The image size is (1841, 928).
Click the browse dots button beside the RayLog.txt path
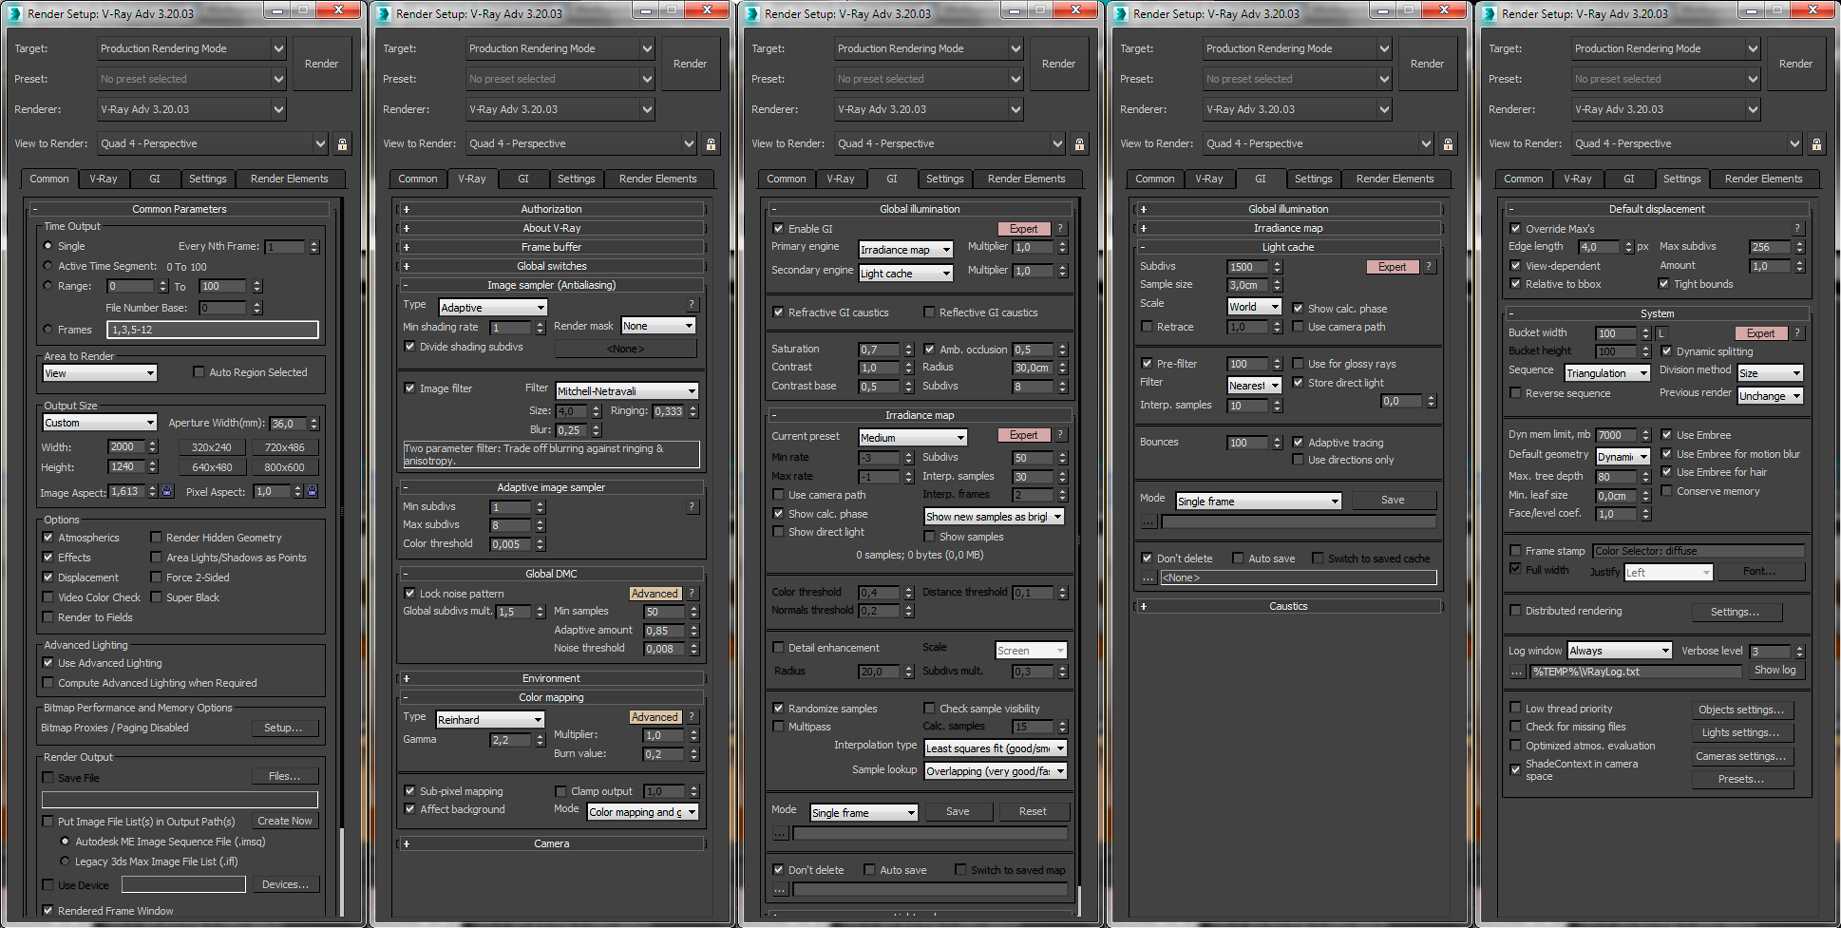point(1517,672)
